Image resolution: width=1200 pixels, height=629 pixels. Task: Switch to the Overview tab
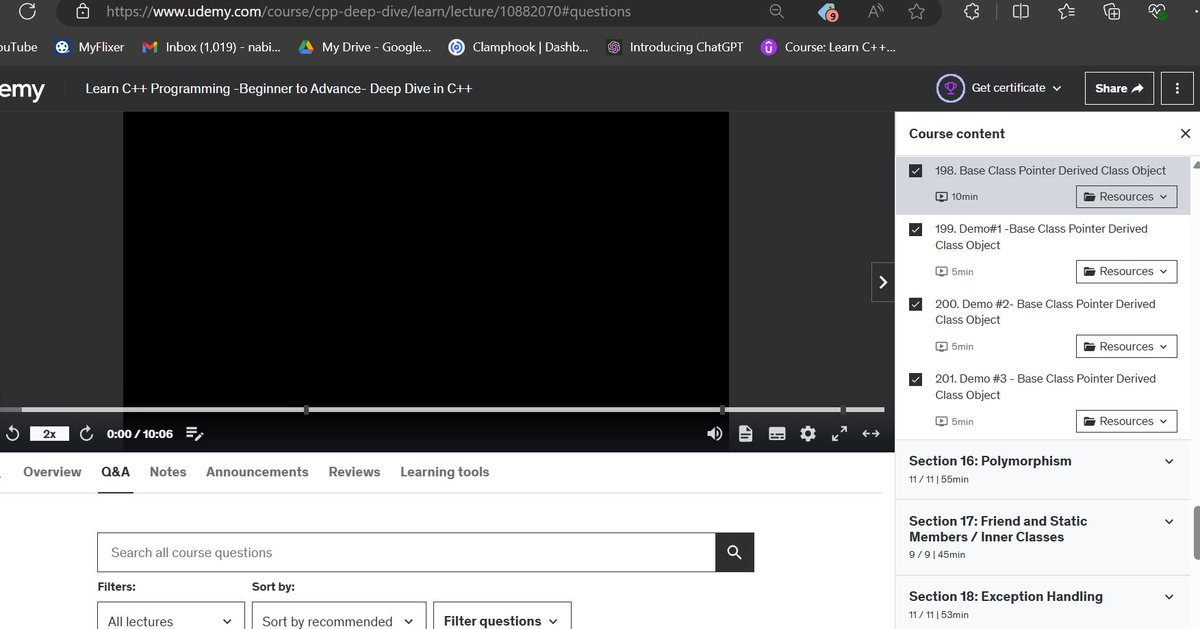pos(52,472)
